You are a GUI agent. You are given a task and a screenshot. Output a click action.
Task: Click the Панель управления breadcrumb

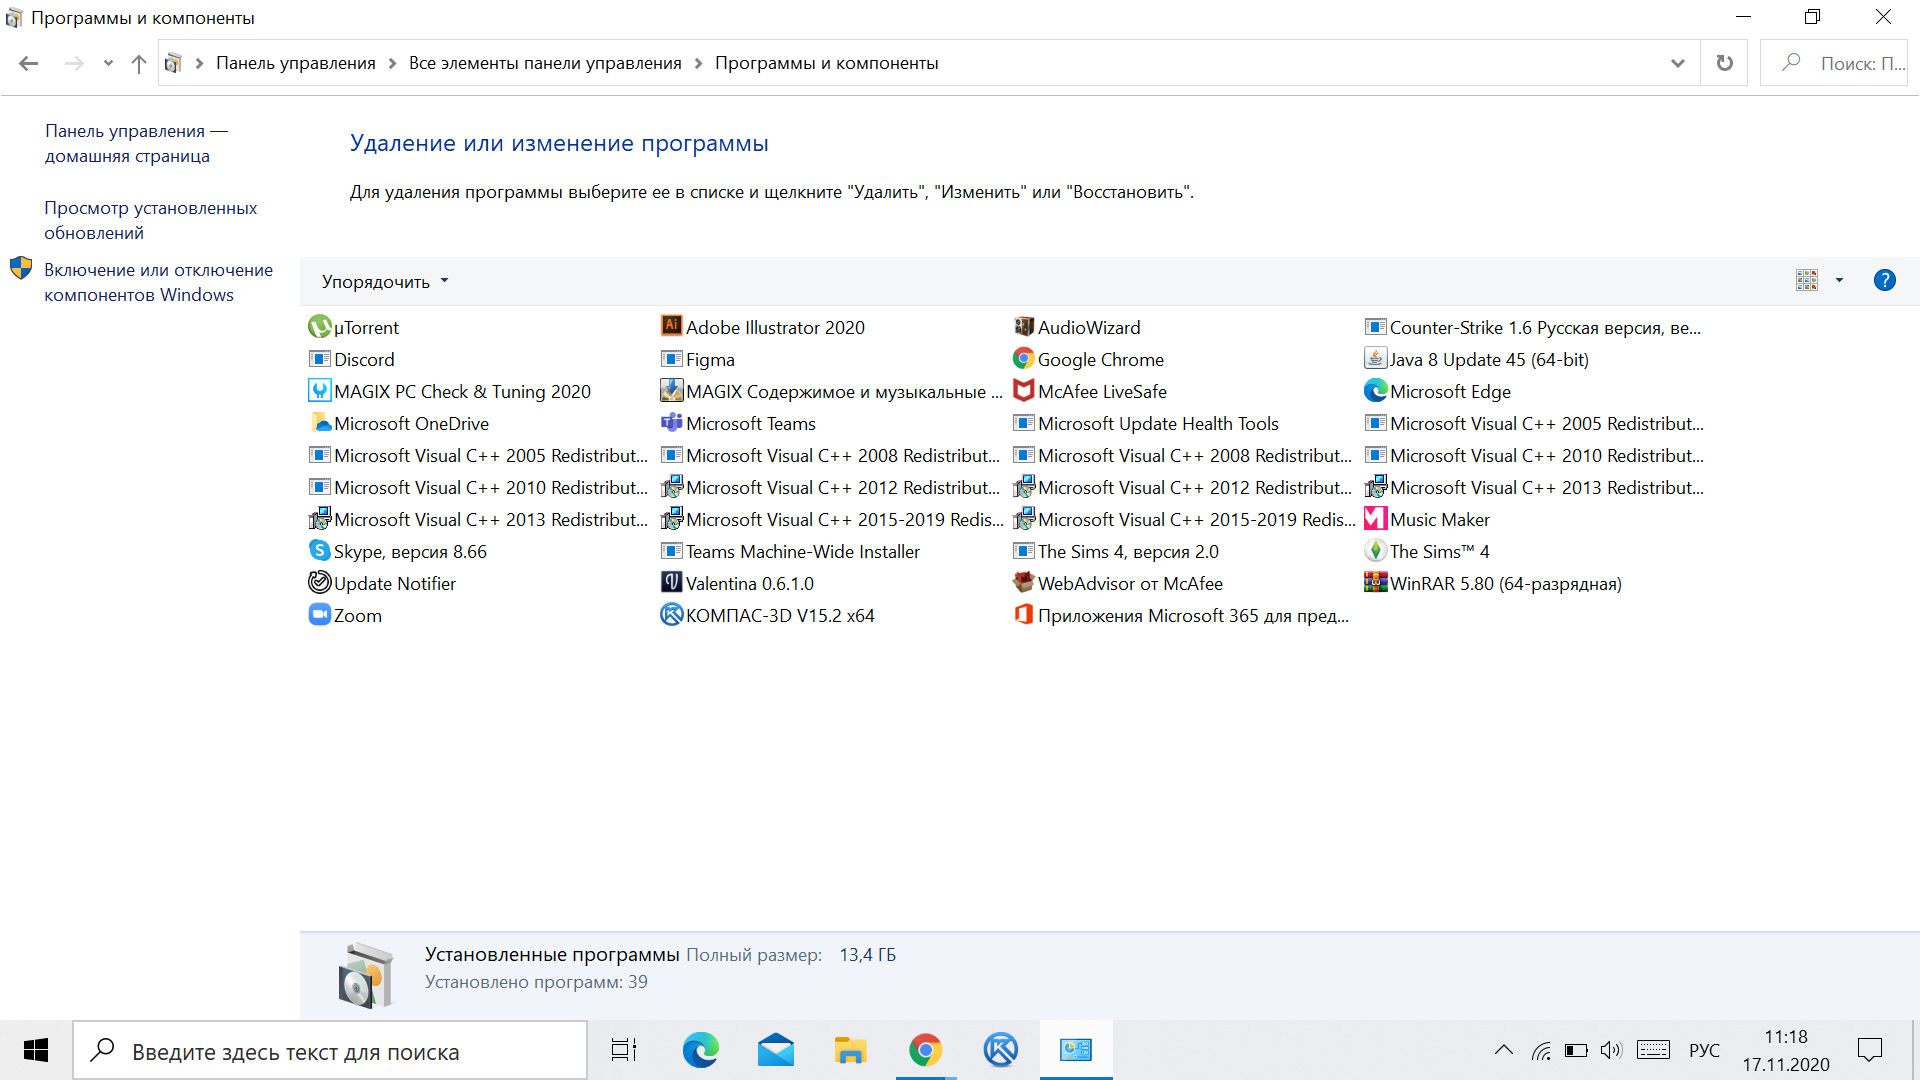click(295, 63)
